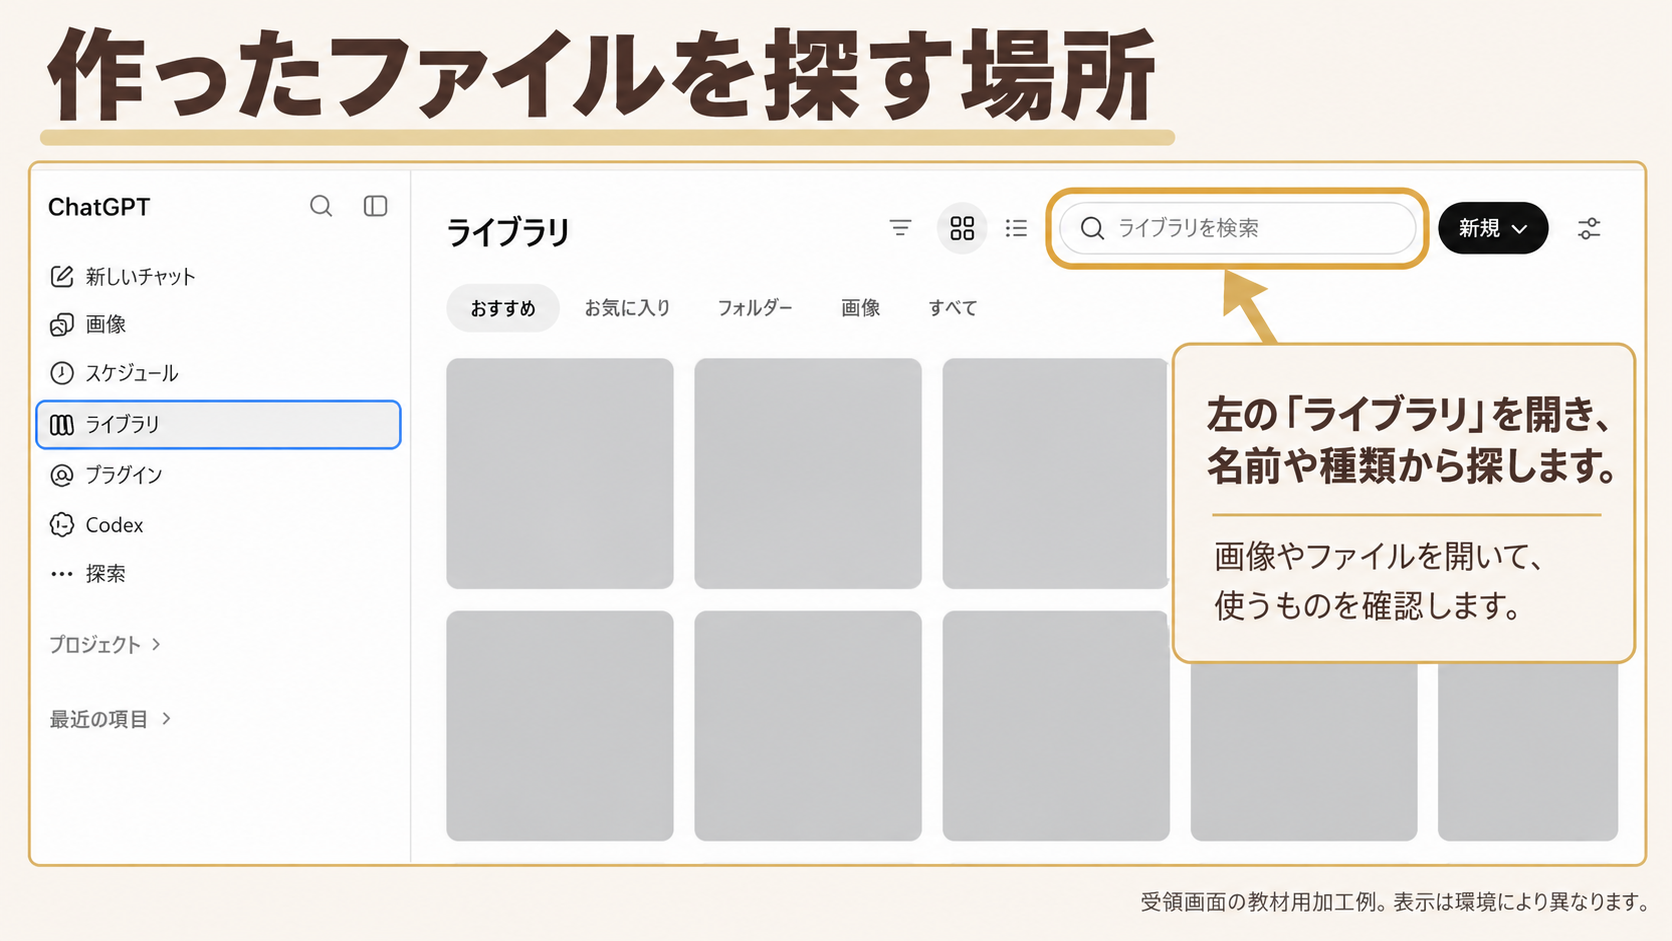
Task: Click the filter lines icon
Action: pyautogui.click(x=900, y=228)
